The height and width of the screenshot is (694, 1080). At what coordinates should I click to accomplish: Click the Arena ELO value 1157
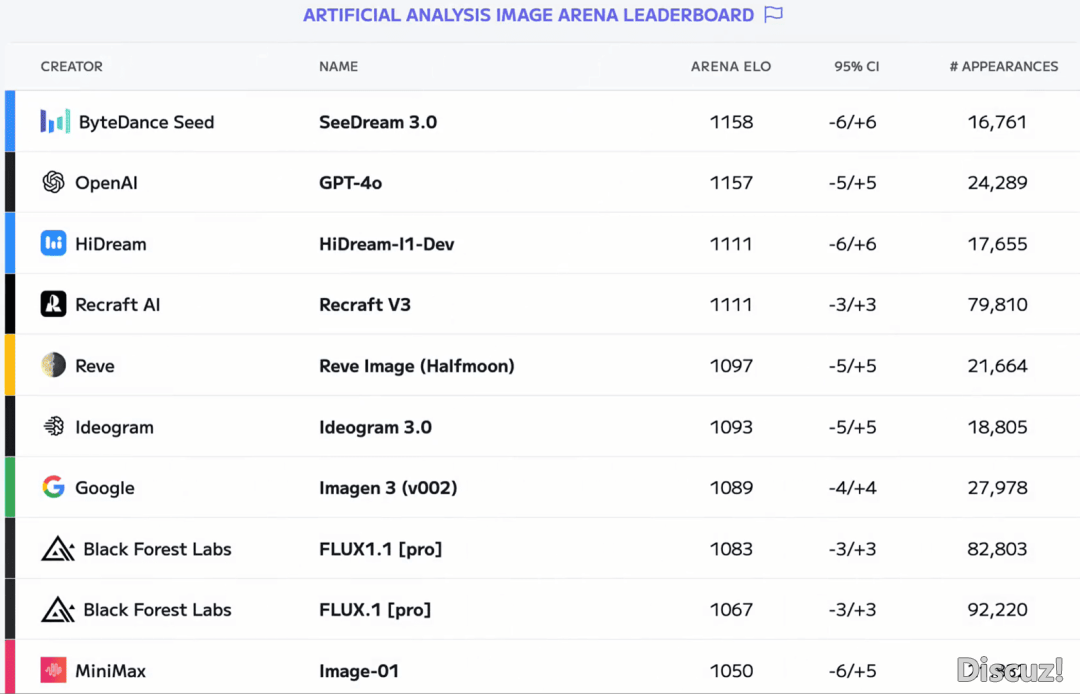[x=731, y=182]
